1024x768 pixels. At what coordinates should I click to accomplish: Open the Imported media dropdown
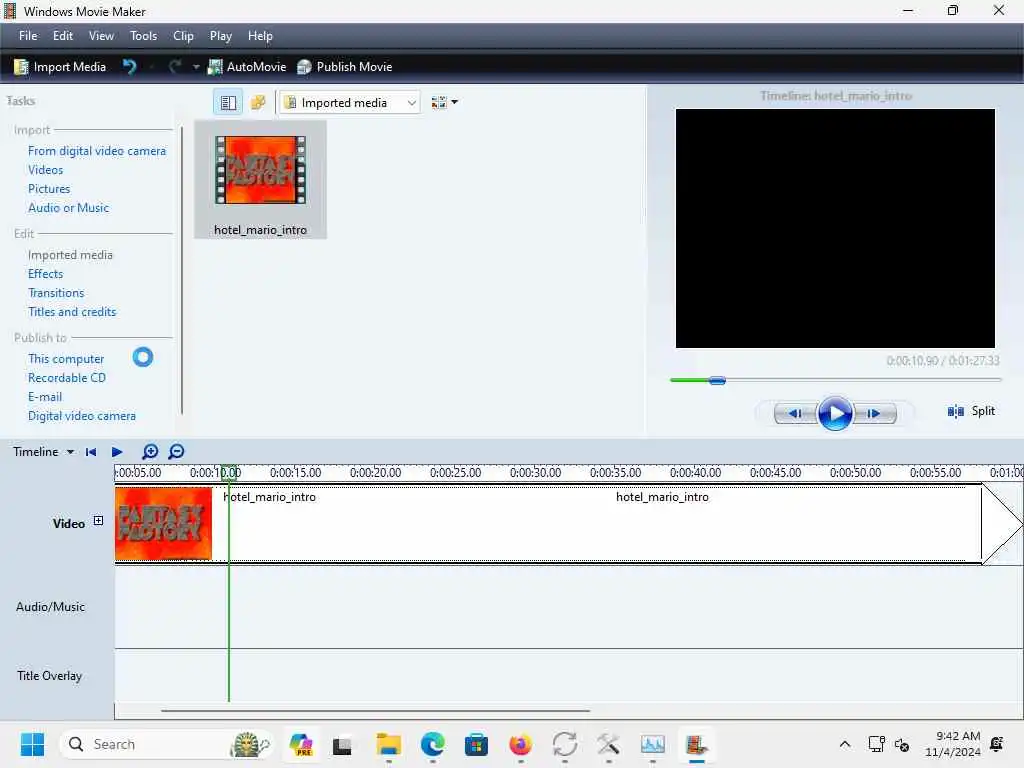(x=349, y=103)
